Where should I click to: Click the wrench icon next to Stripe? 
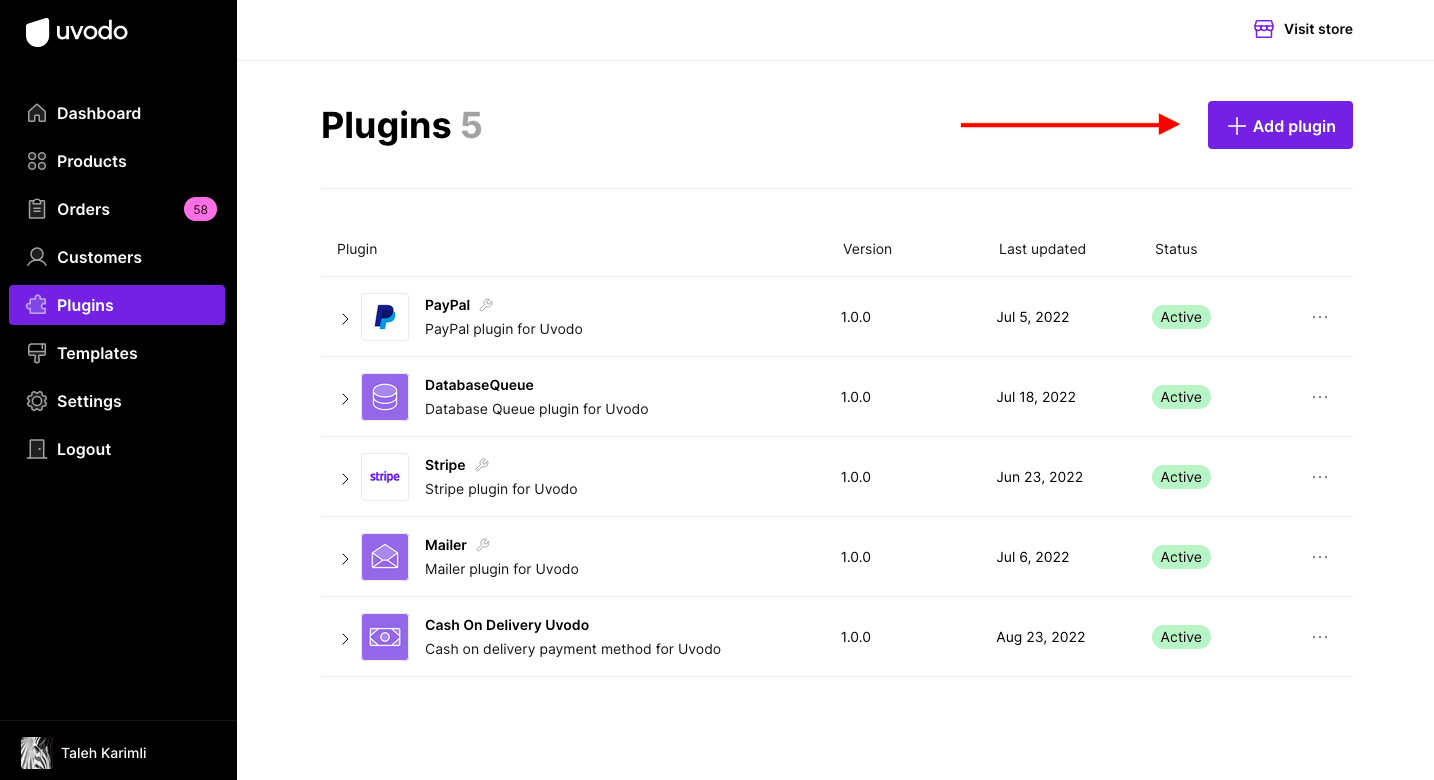(x=482, y=465)
